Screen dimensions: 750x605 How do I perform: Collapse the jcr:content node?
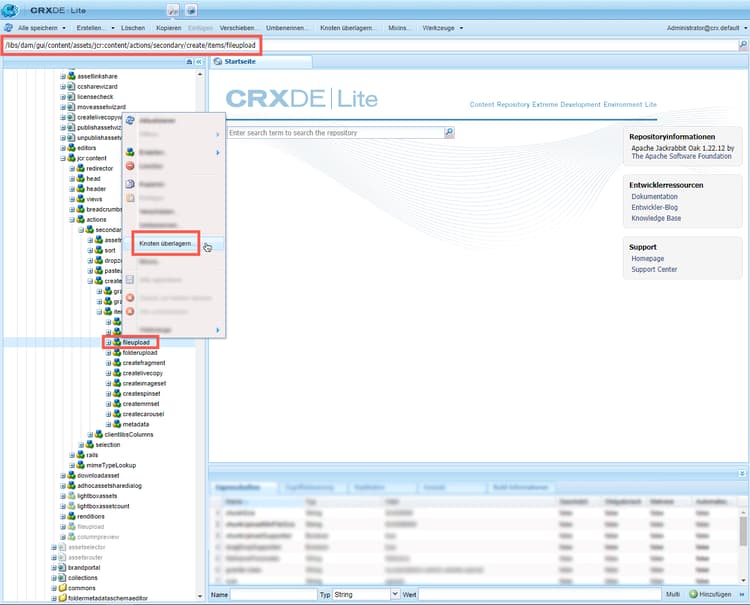(63, 158)
